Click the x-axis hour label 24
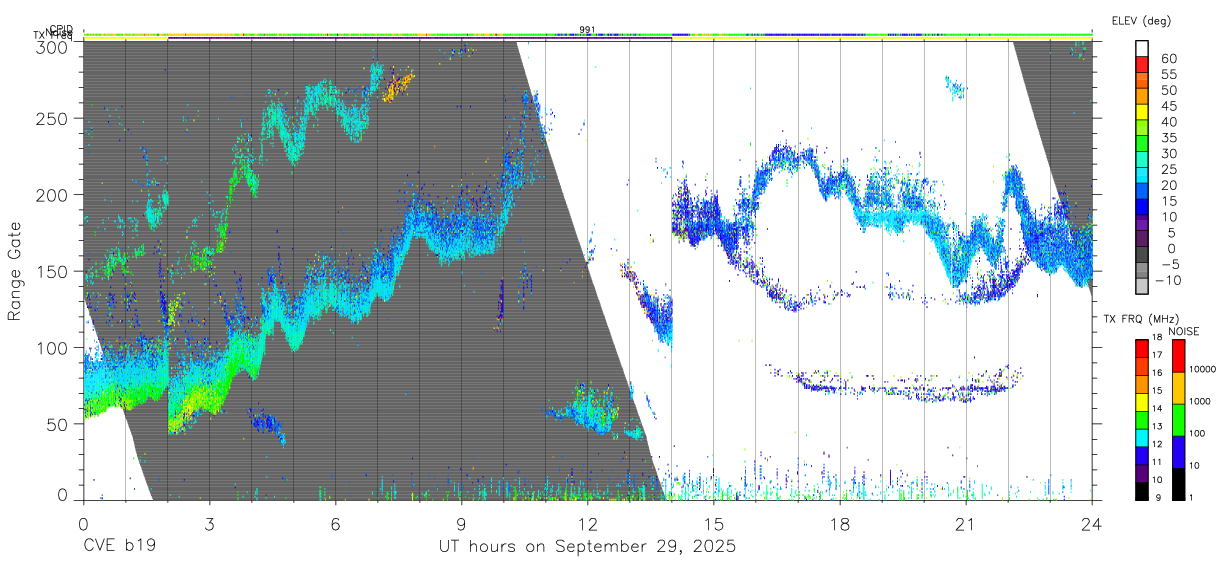 pyautogui.click(x=1091, y=523)
